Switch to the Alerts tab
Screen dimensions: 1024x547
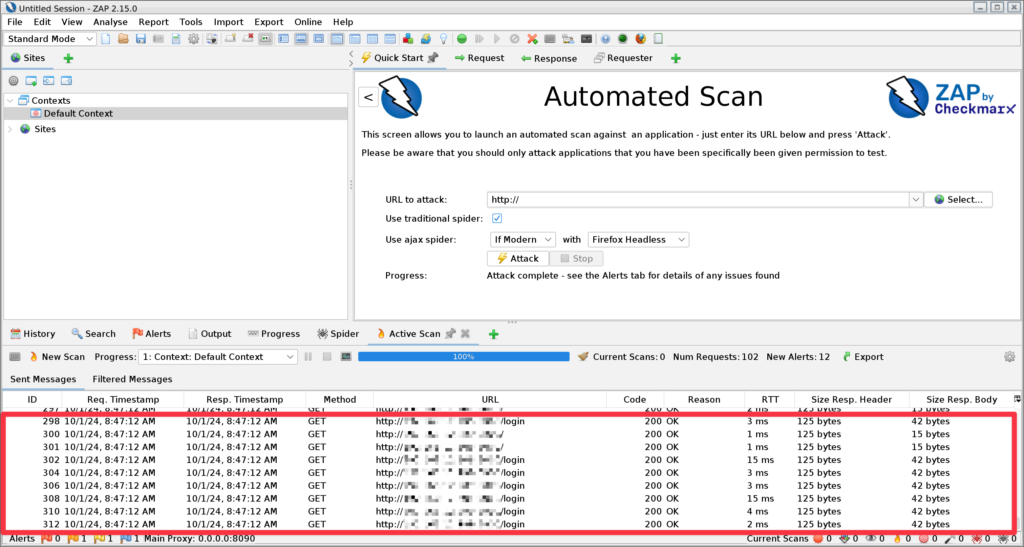pos(152,334)
